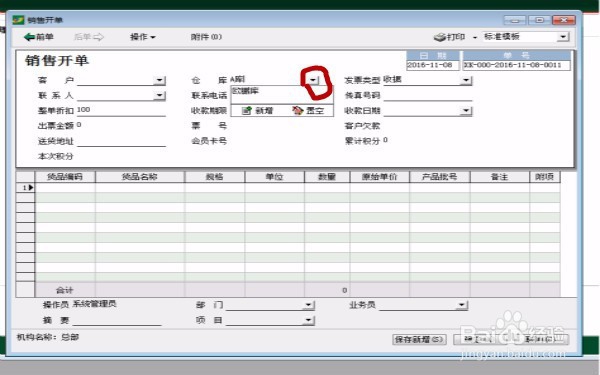The width and height of the screenshot is (600, 375).
Task: Open the 标准模板 template dropdown
Action: [563, 37]
